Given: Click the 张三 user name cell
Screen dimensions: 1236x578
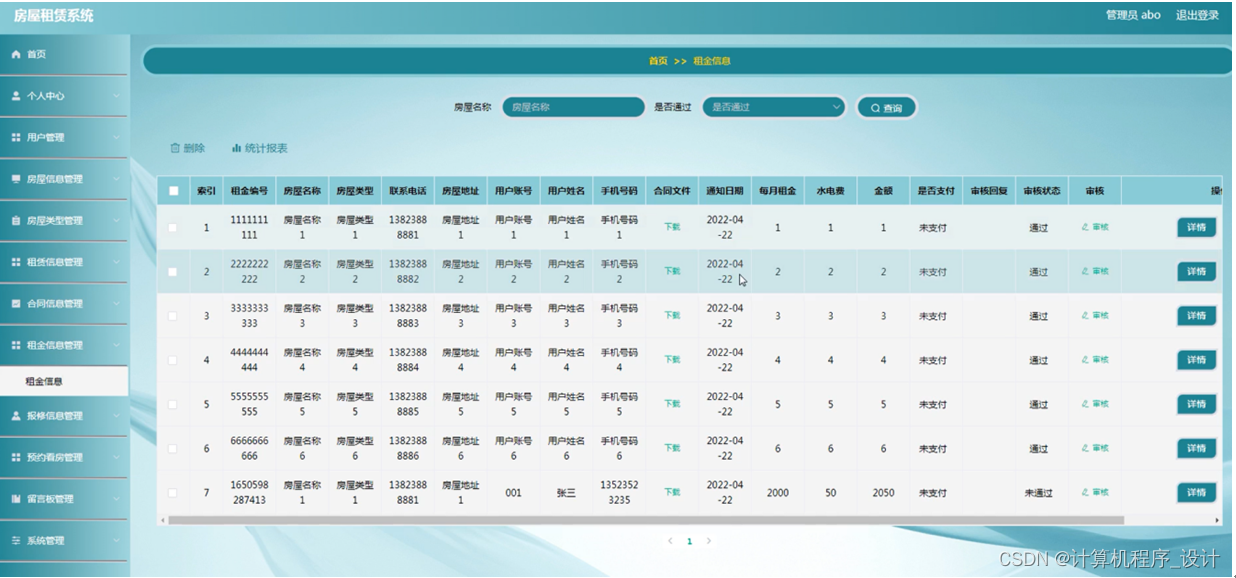Looking at the screenshot, I should tap(566, 492).
